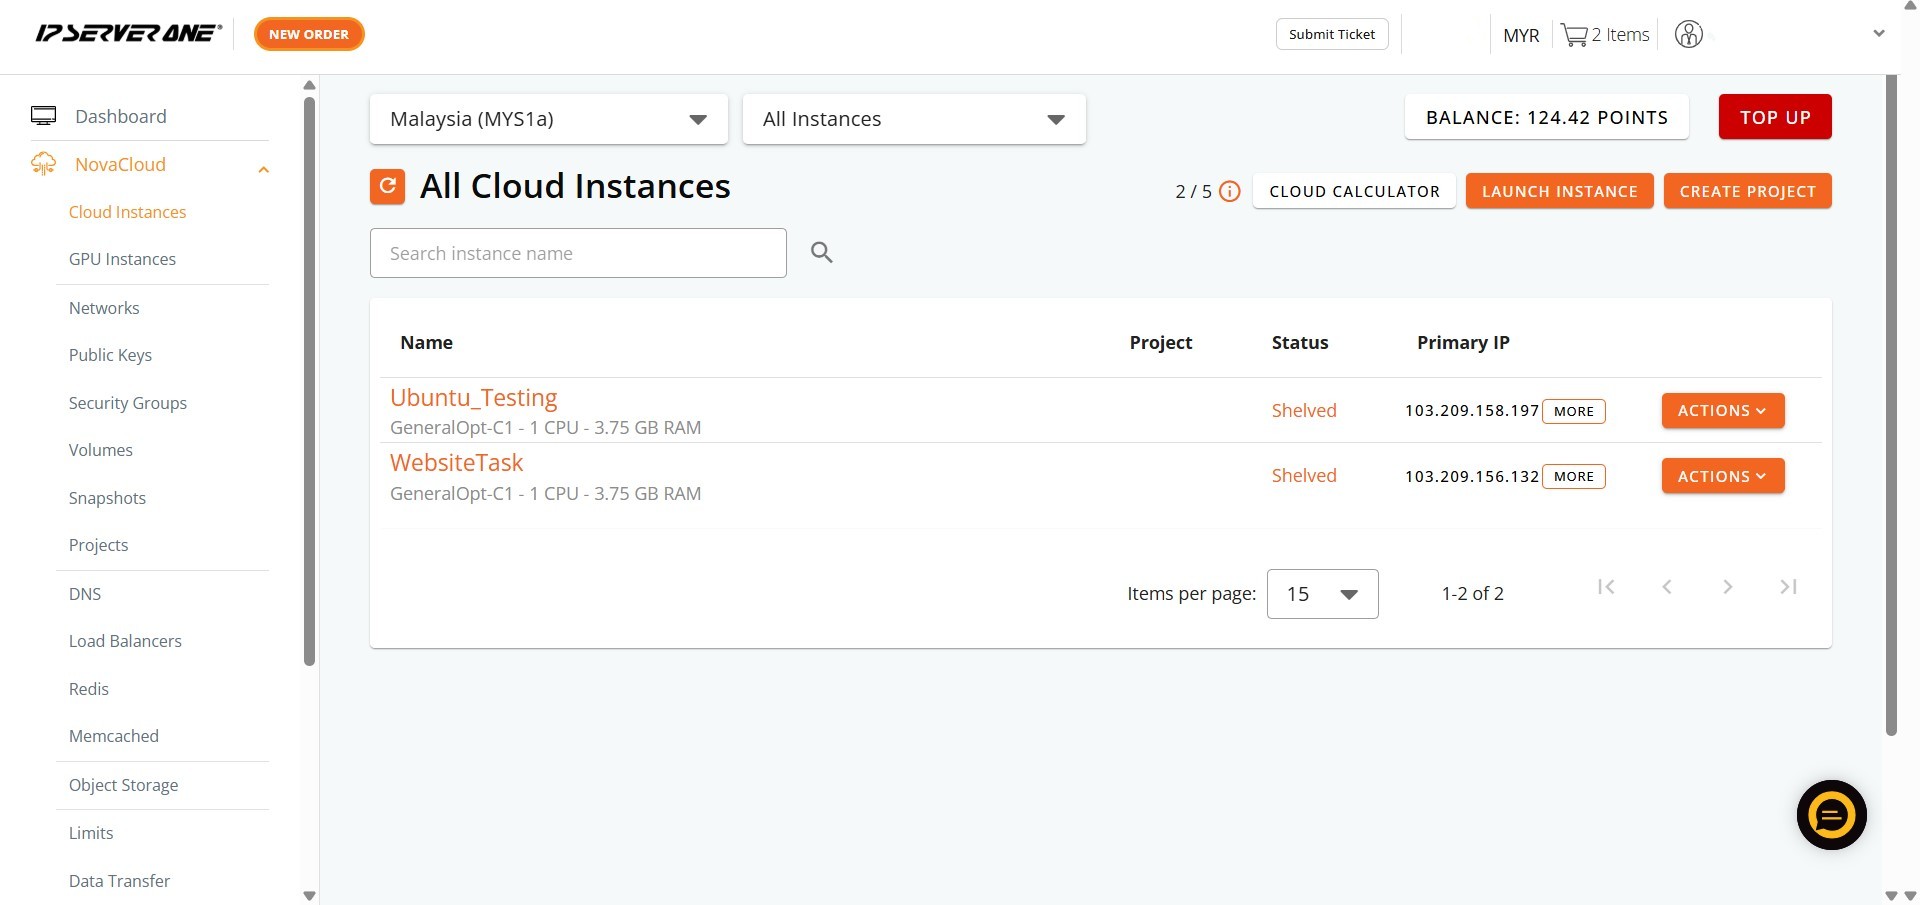This screenshot has height=905, width=1920.
Task: Focus the Search instance name field
Action: click(x=578, y=253)
